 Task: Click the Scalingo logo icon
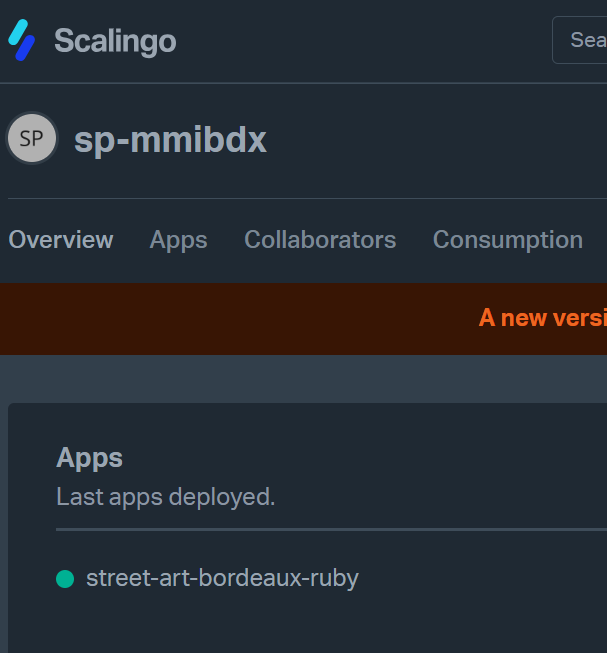pos(22,41)
